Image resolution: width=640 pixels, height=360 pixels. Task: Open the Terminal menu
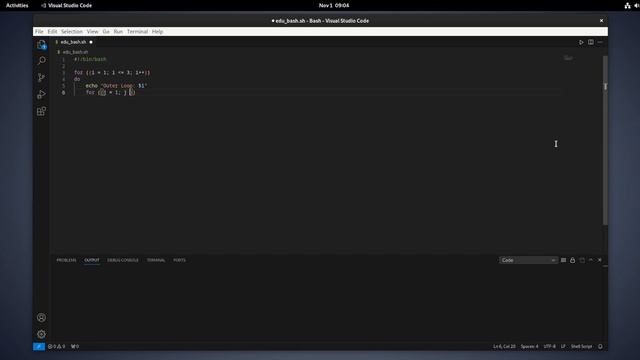click(x=137, y=31)
